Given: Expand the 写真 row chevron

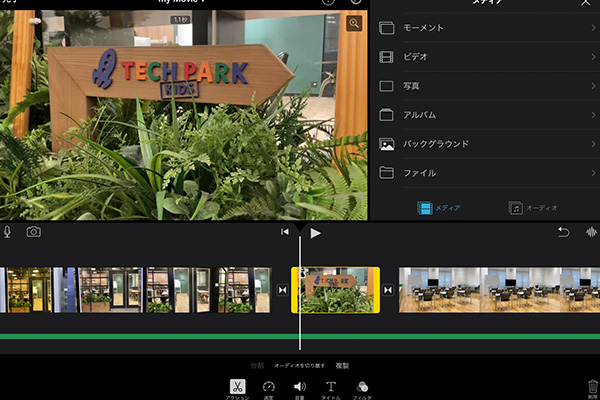Looking at the screenshot, I should tap(593, 86).
